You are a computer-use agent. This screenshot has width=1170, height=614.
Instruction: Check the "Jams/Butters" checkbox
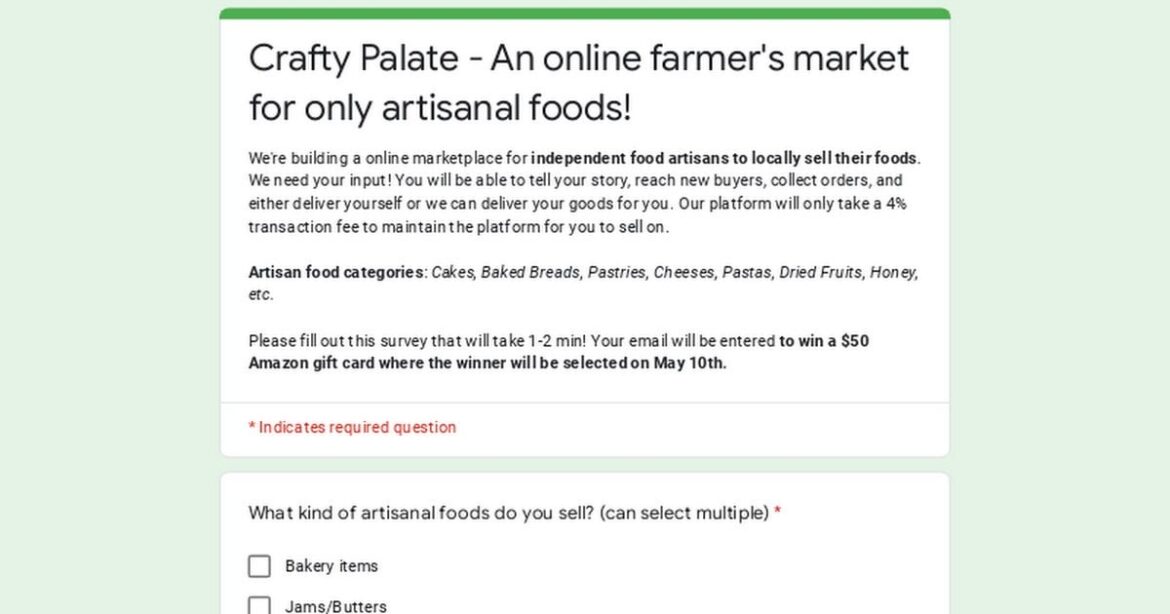pyautogui.click(x=259, y=604)
